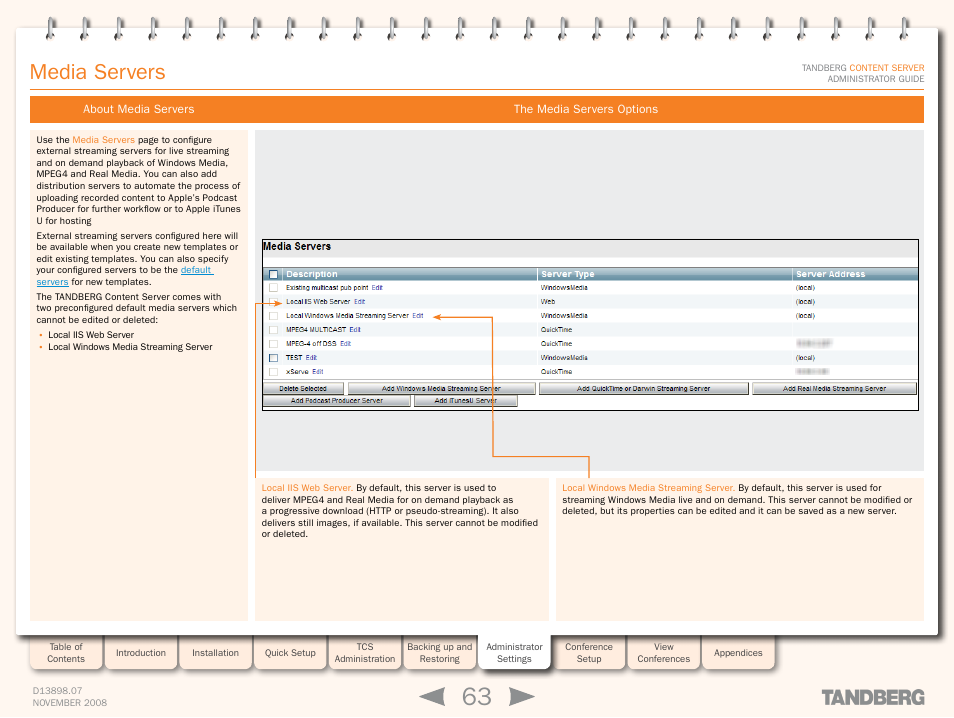This screenshot has width=954, height=718.
Task: Check the xServe row checkbox
Action: click(274, 372)
